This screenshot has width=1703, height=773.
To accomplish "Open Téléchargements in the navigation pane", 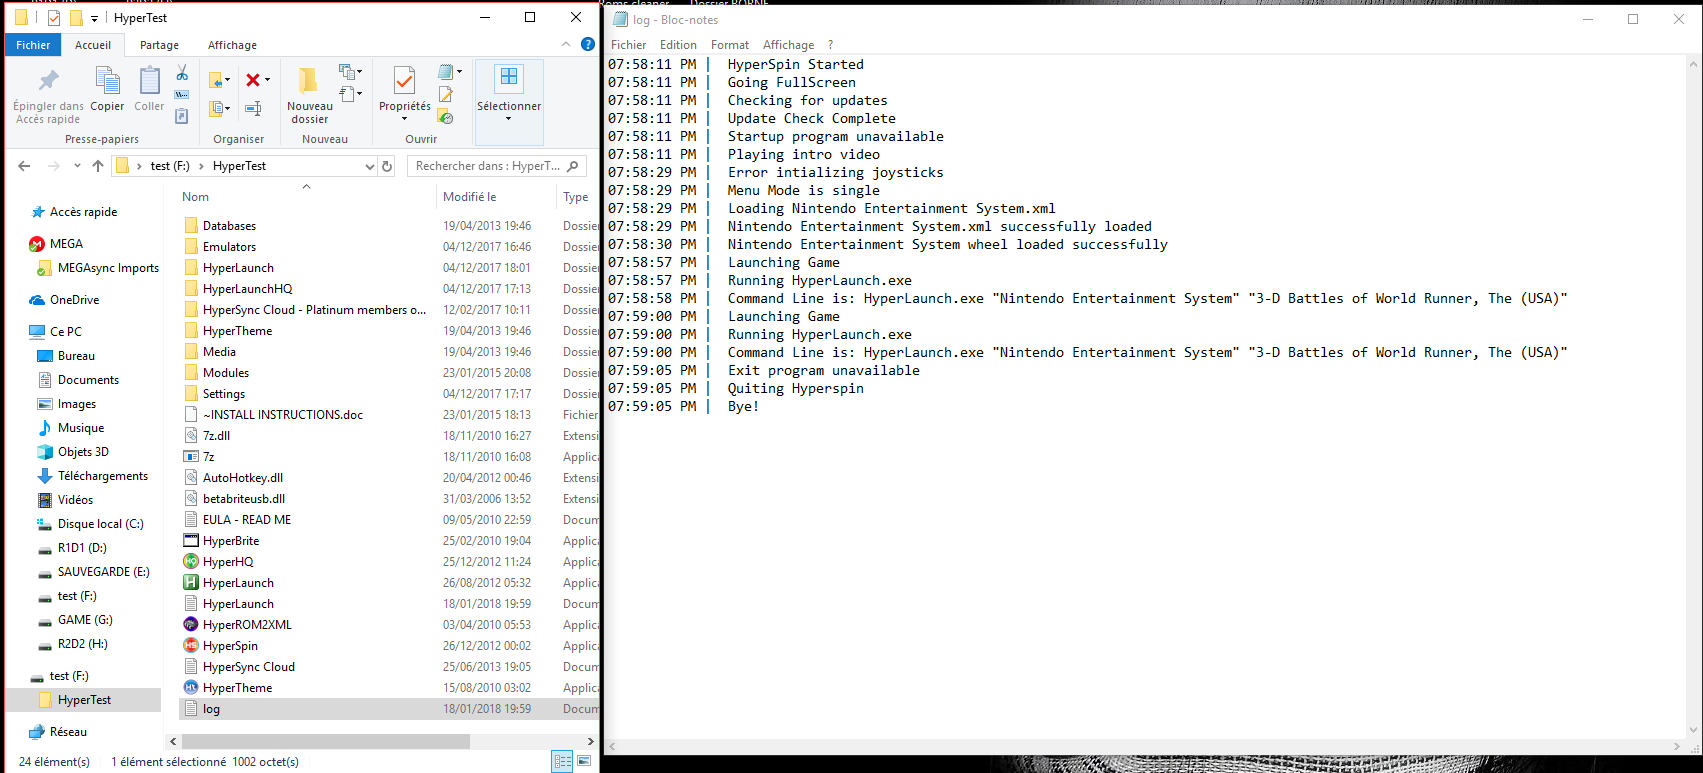I will [102, 476].
